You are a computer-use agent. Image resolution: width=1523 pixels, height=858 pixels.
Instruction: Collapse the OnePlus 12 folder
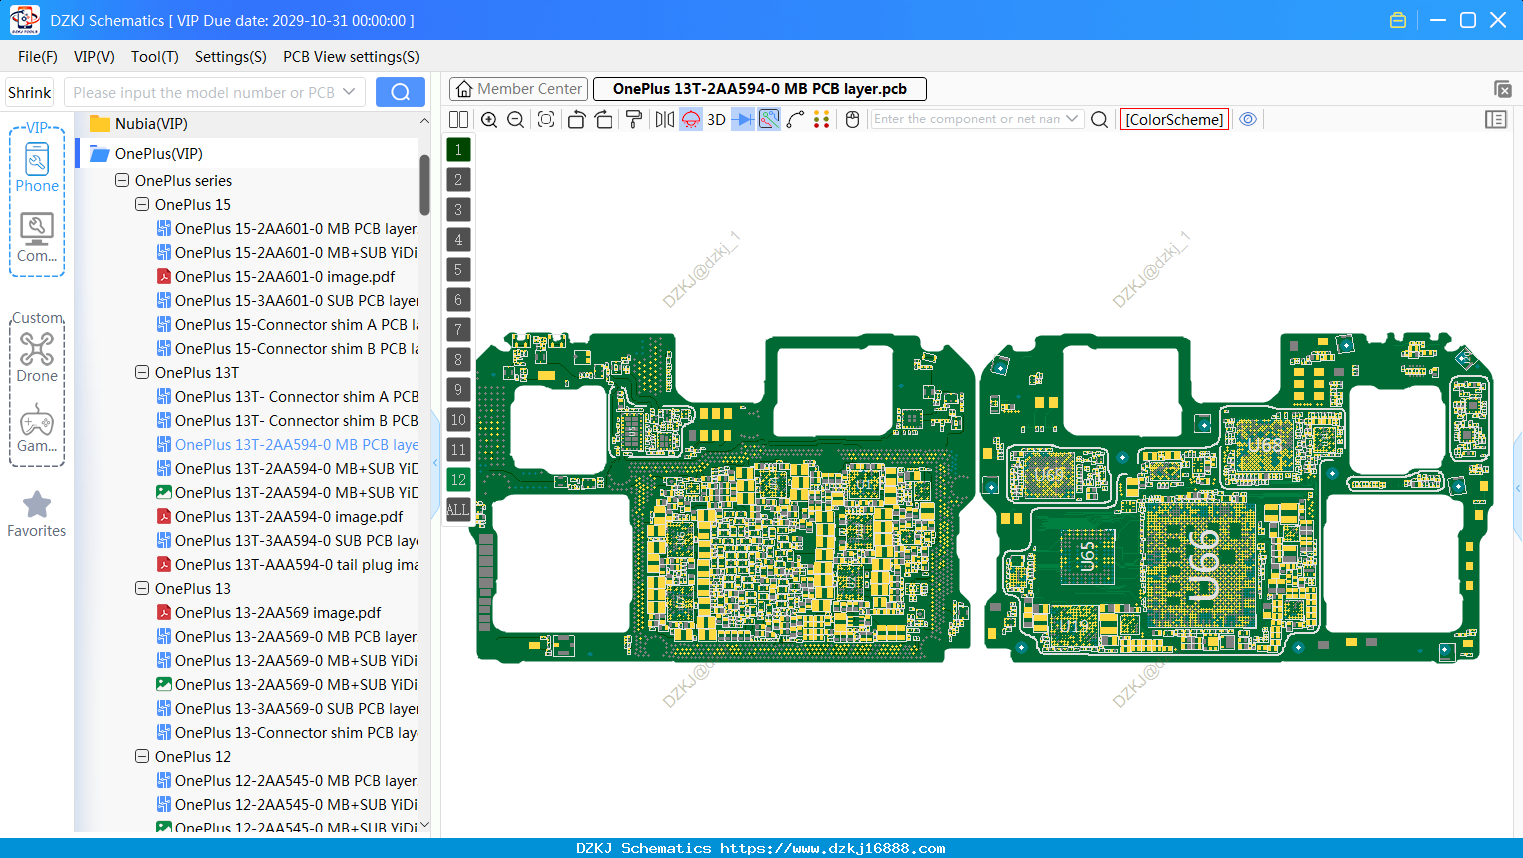tap(142, 757)
